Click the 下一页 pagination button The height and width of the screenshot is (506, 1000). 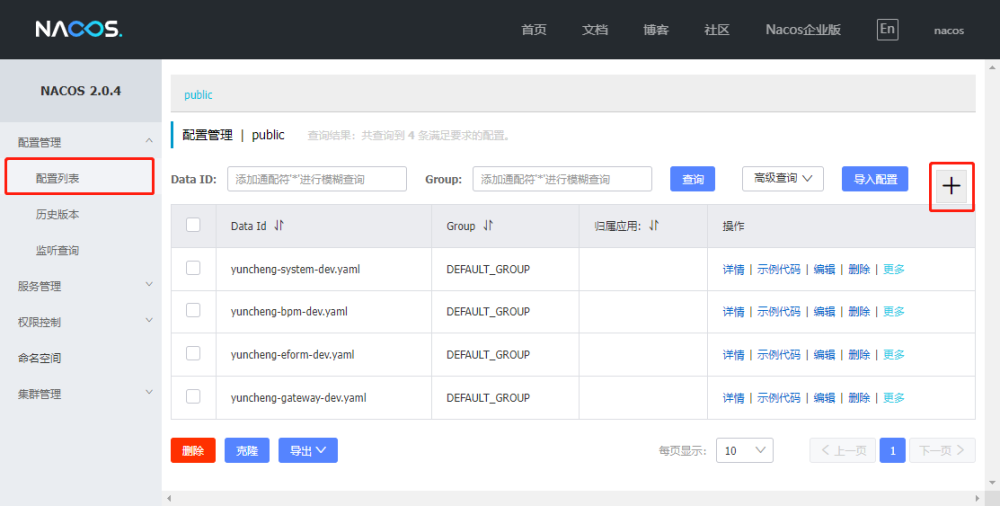click(942, 450)
